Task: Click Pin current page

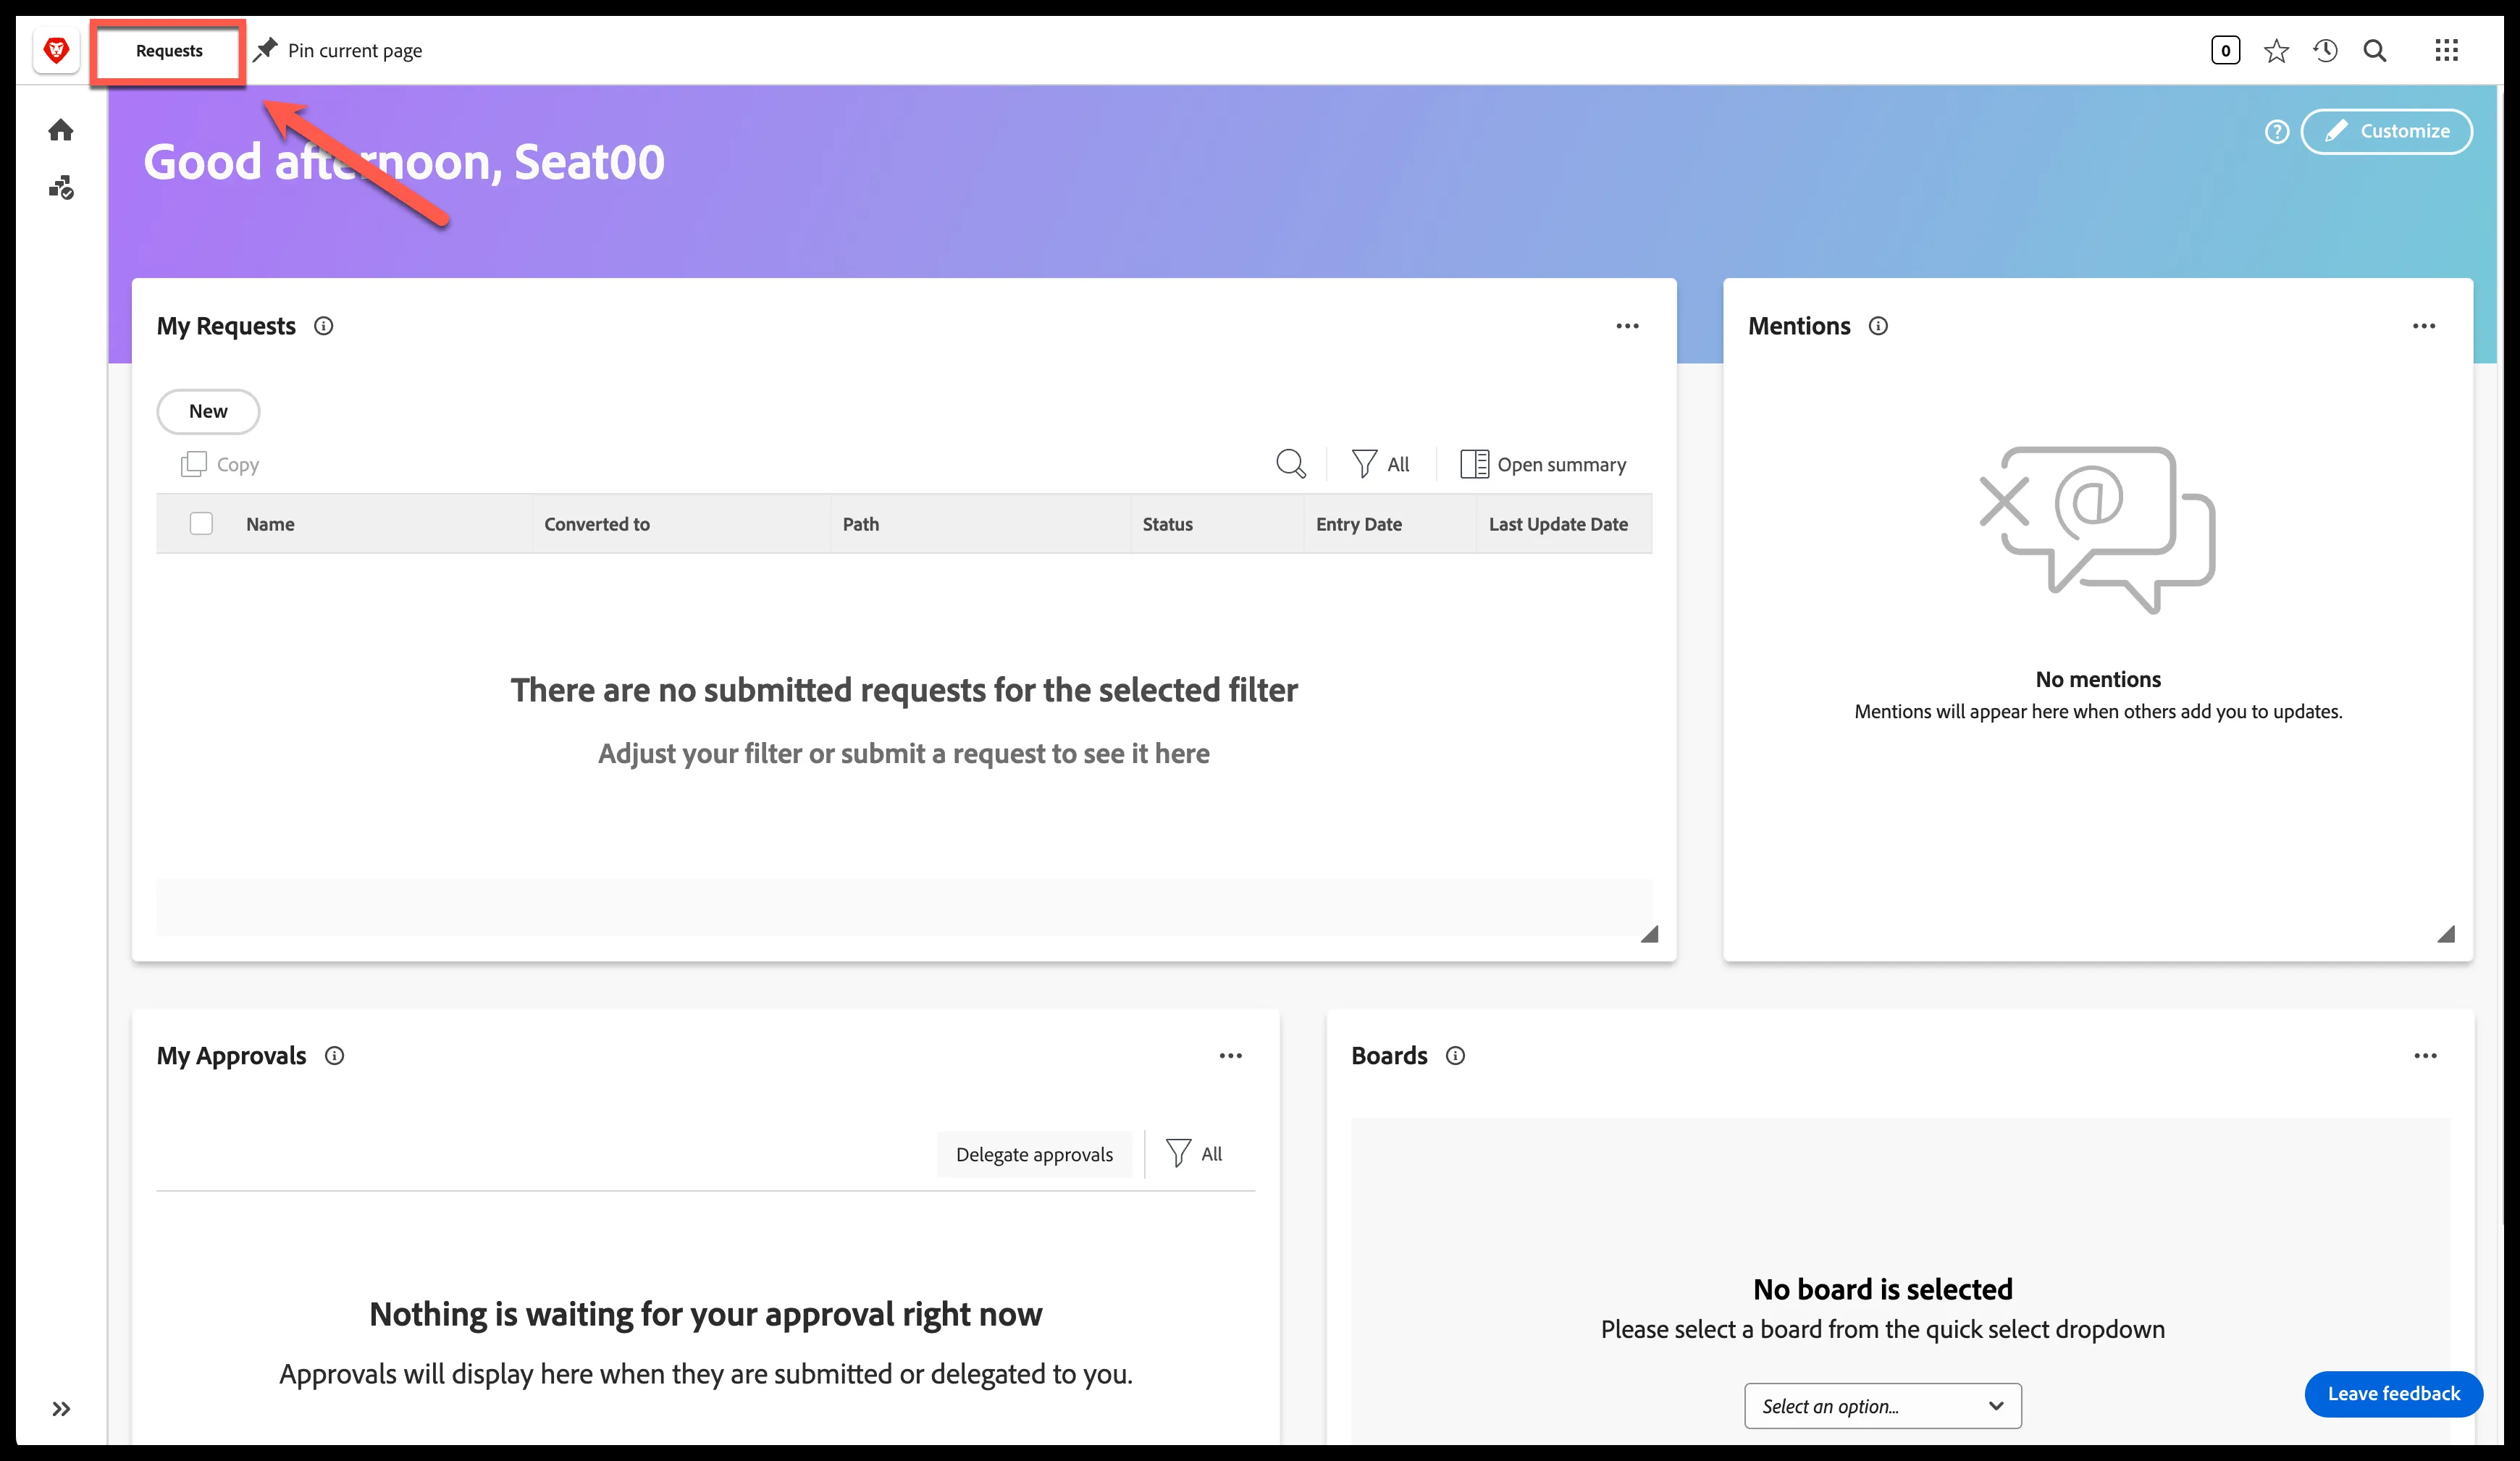Action: coord(337,50)
